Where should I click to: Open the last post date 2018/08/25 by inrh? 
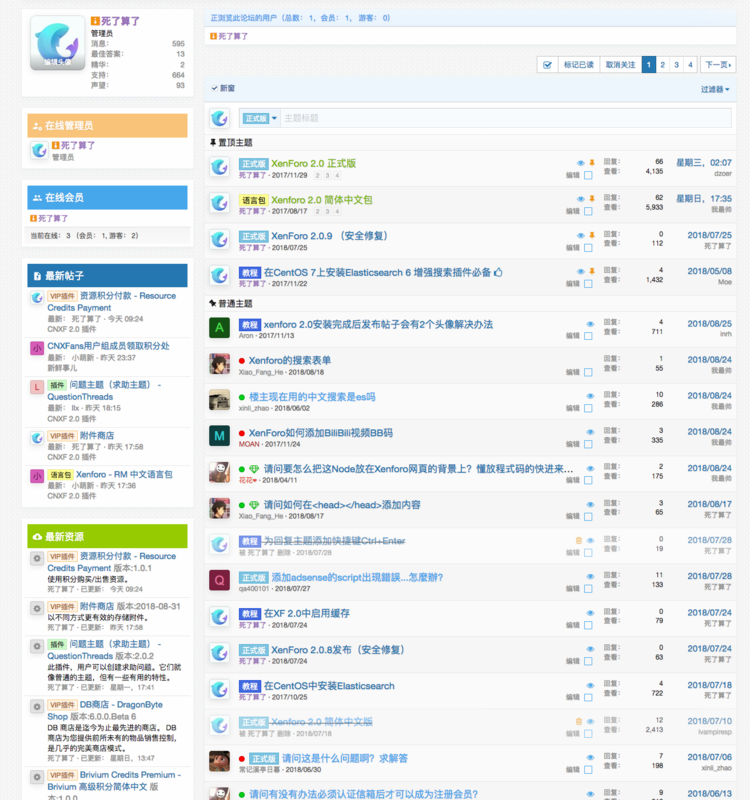[x=709, y=323]
